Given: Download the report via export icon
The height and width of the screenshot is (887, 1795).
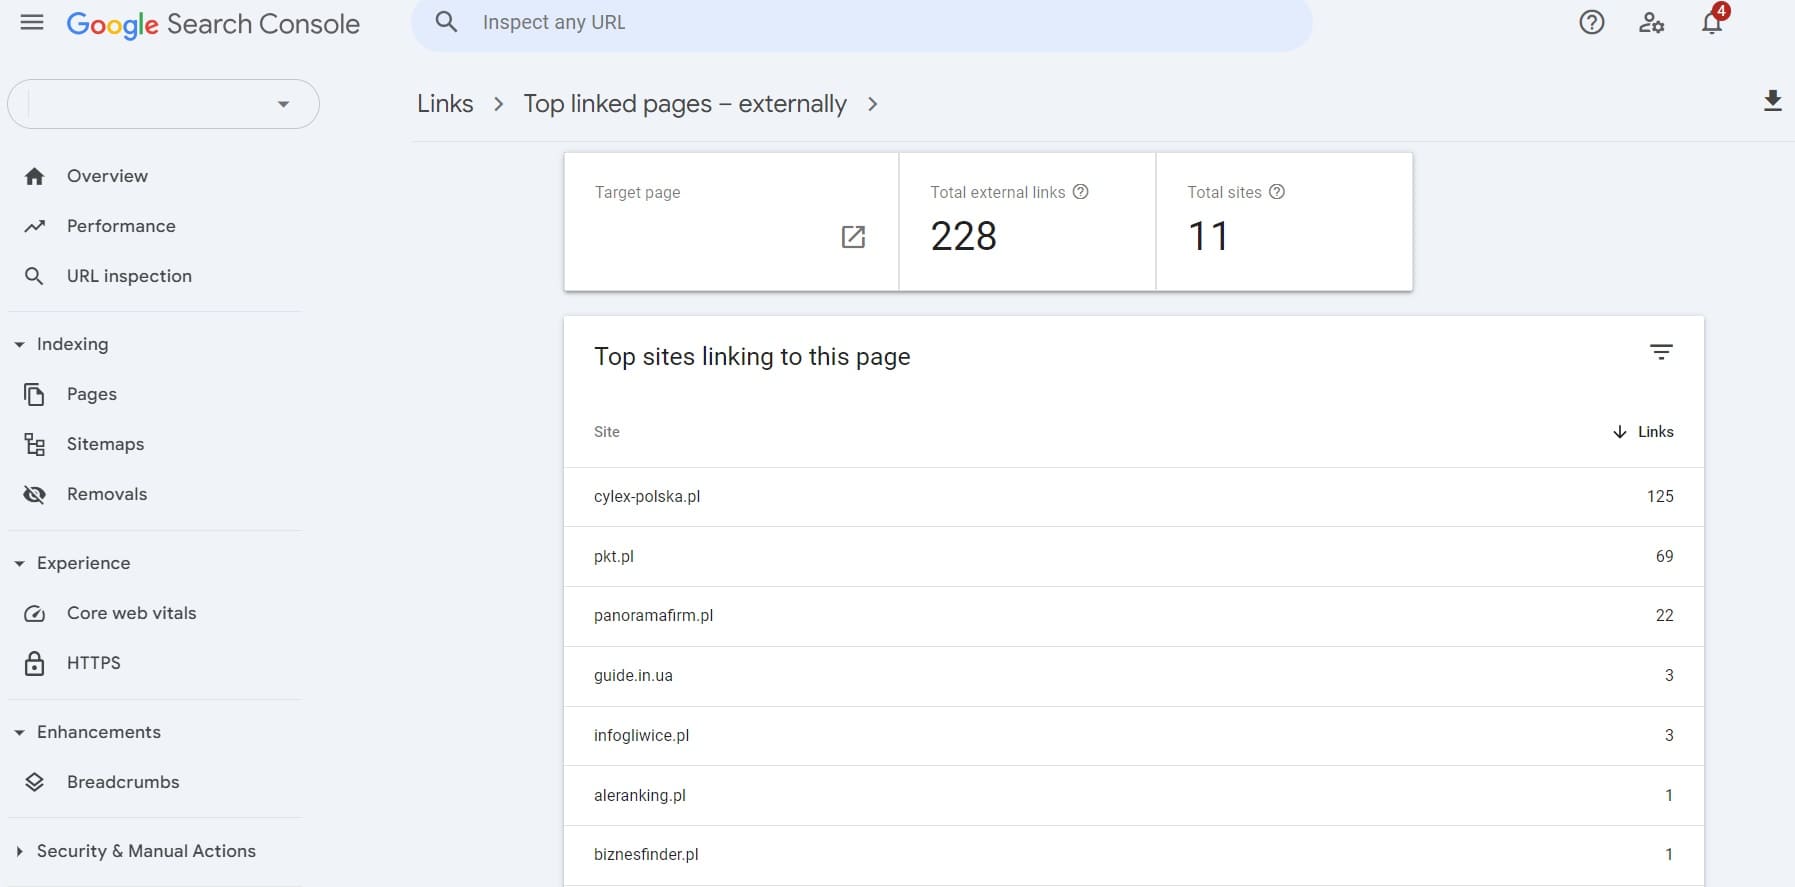Looking at the screenshot, I should click(x=1772, y=101).
